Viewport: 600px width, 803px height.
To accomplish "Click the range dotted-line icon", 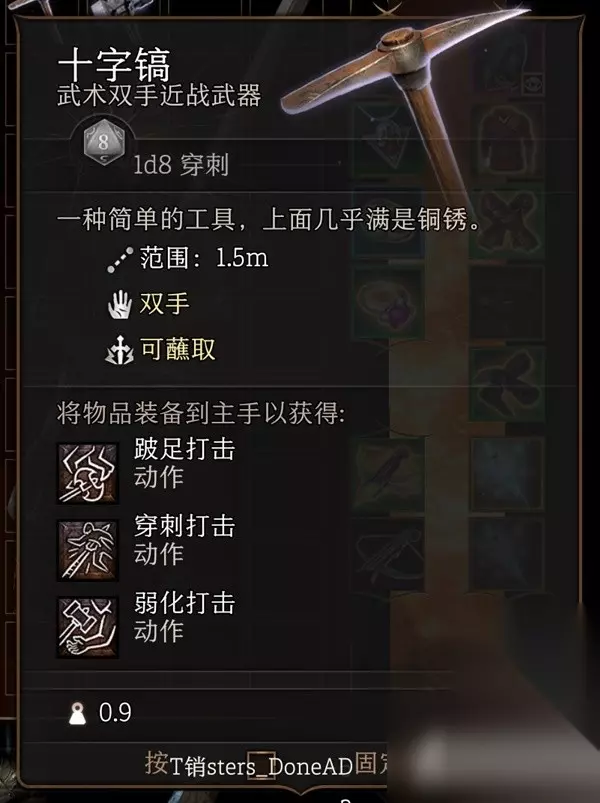I will coord(120,260).
